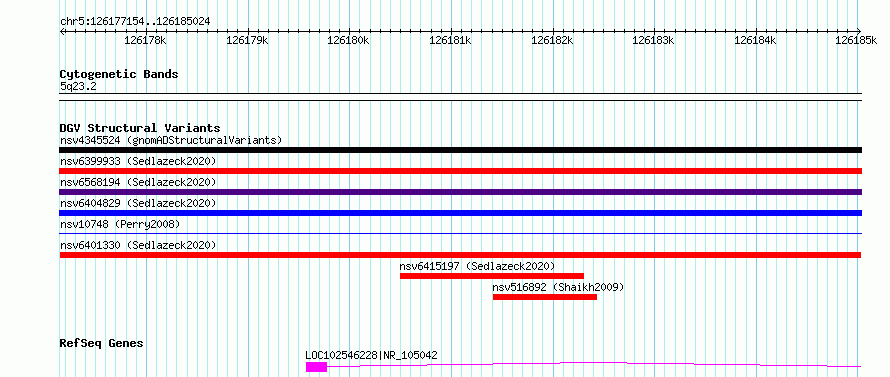Open gene LOC102546228|NR_105042 label
The image size is (890, 377).
coord(371,356)
